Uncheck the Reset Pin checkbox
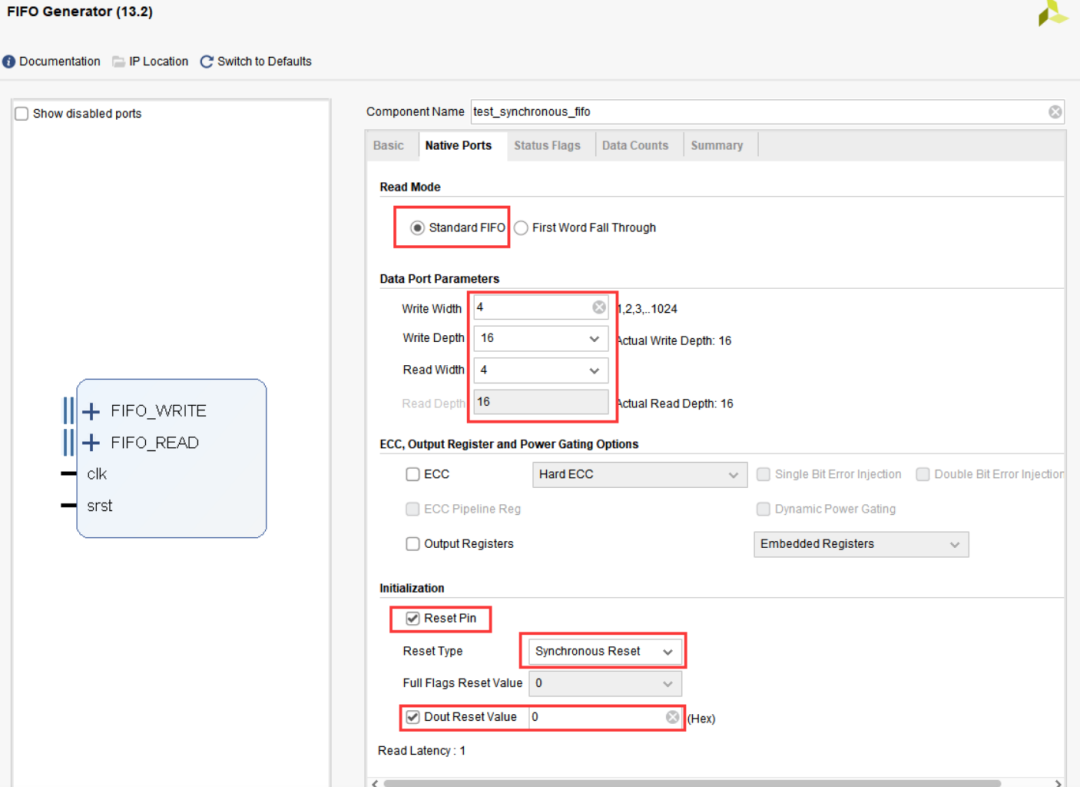Screen dimensions: 1080x787 pos(413,619)
